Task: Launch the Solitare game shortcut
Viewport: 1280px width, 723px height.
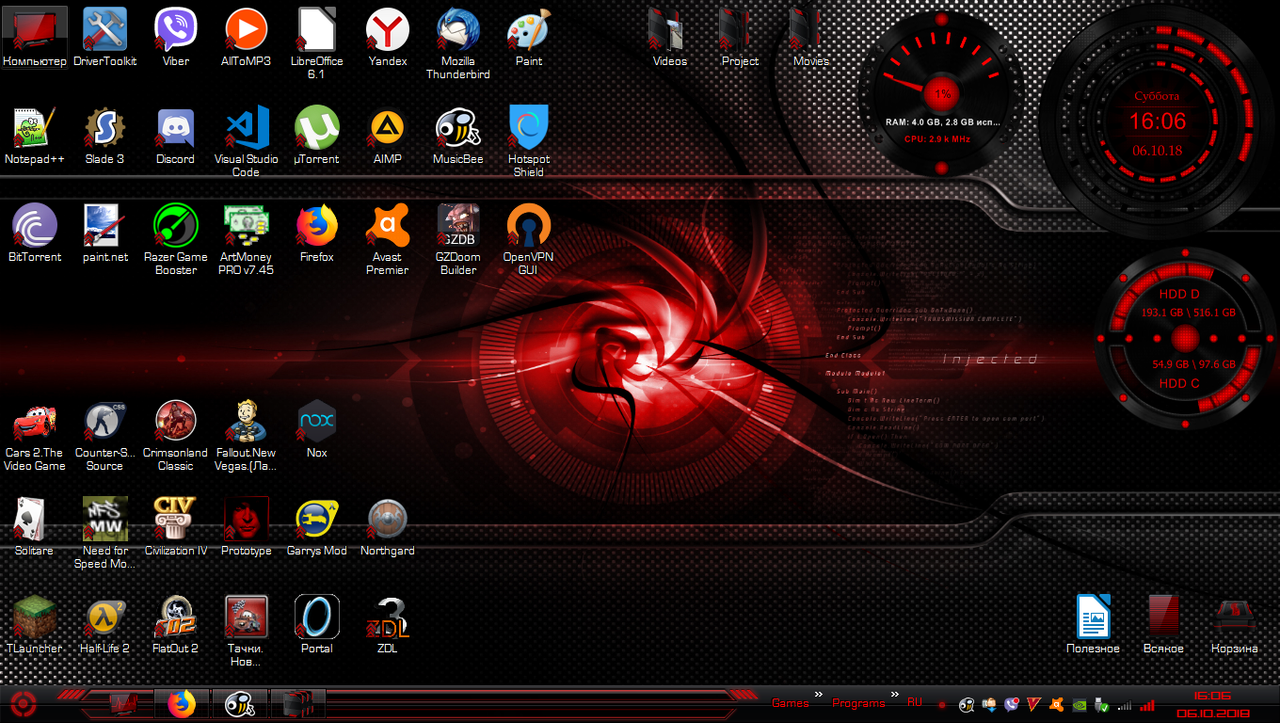Action: pos(35,528)
